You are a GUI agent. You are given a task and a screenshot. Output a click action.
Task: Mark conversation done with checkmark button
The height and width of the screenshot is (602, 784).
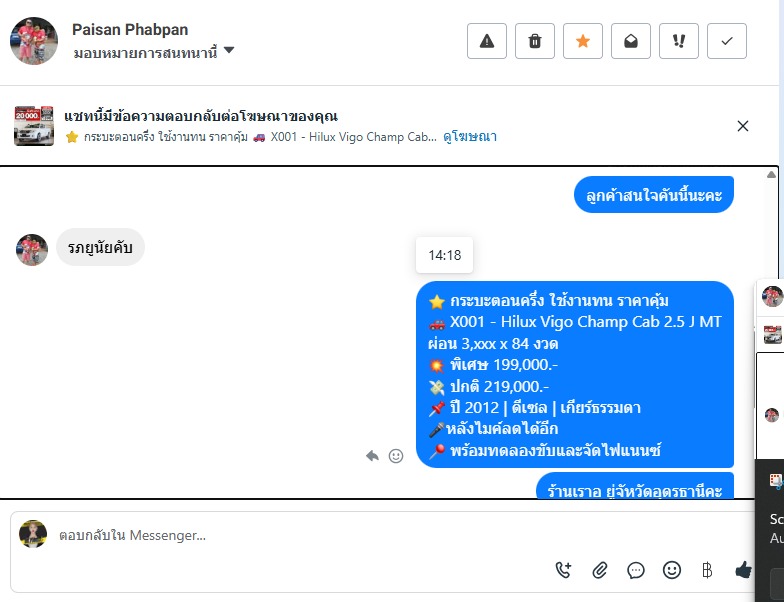[726, 41]
